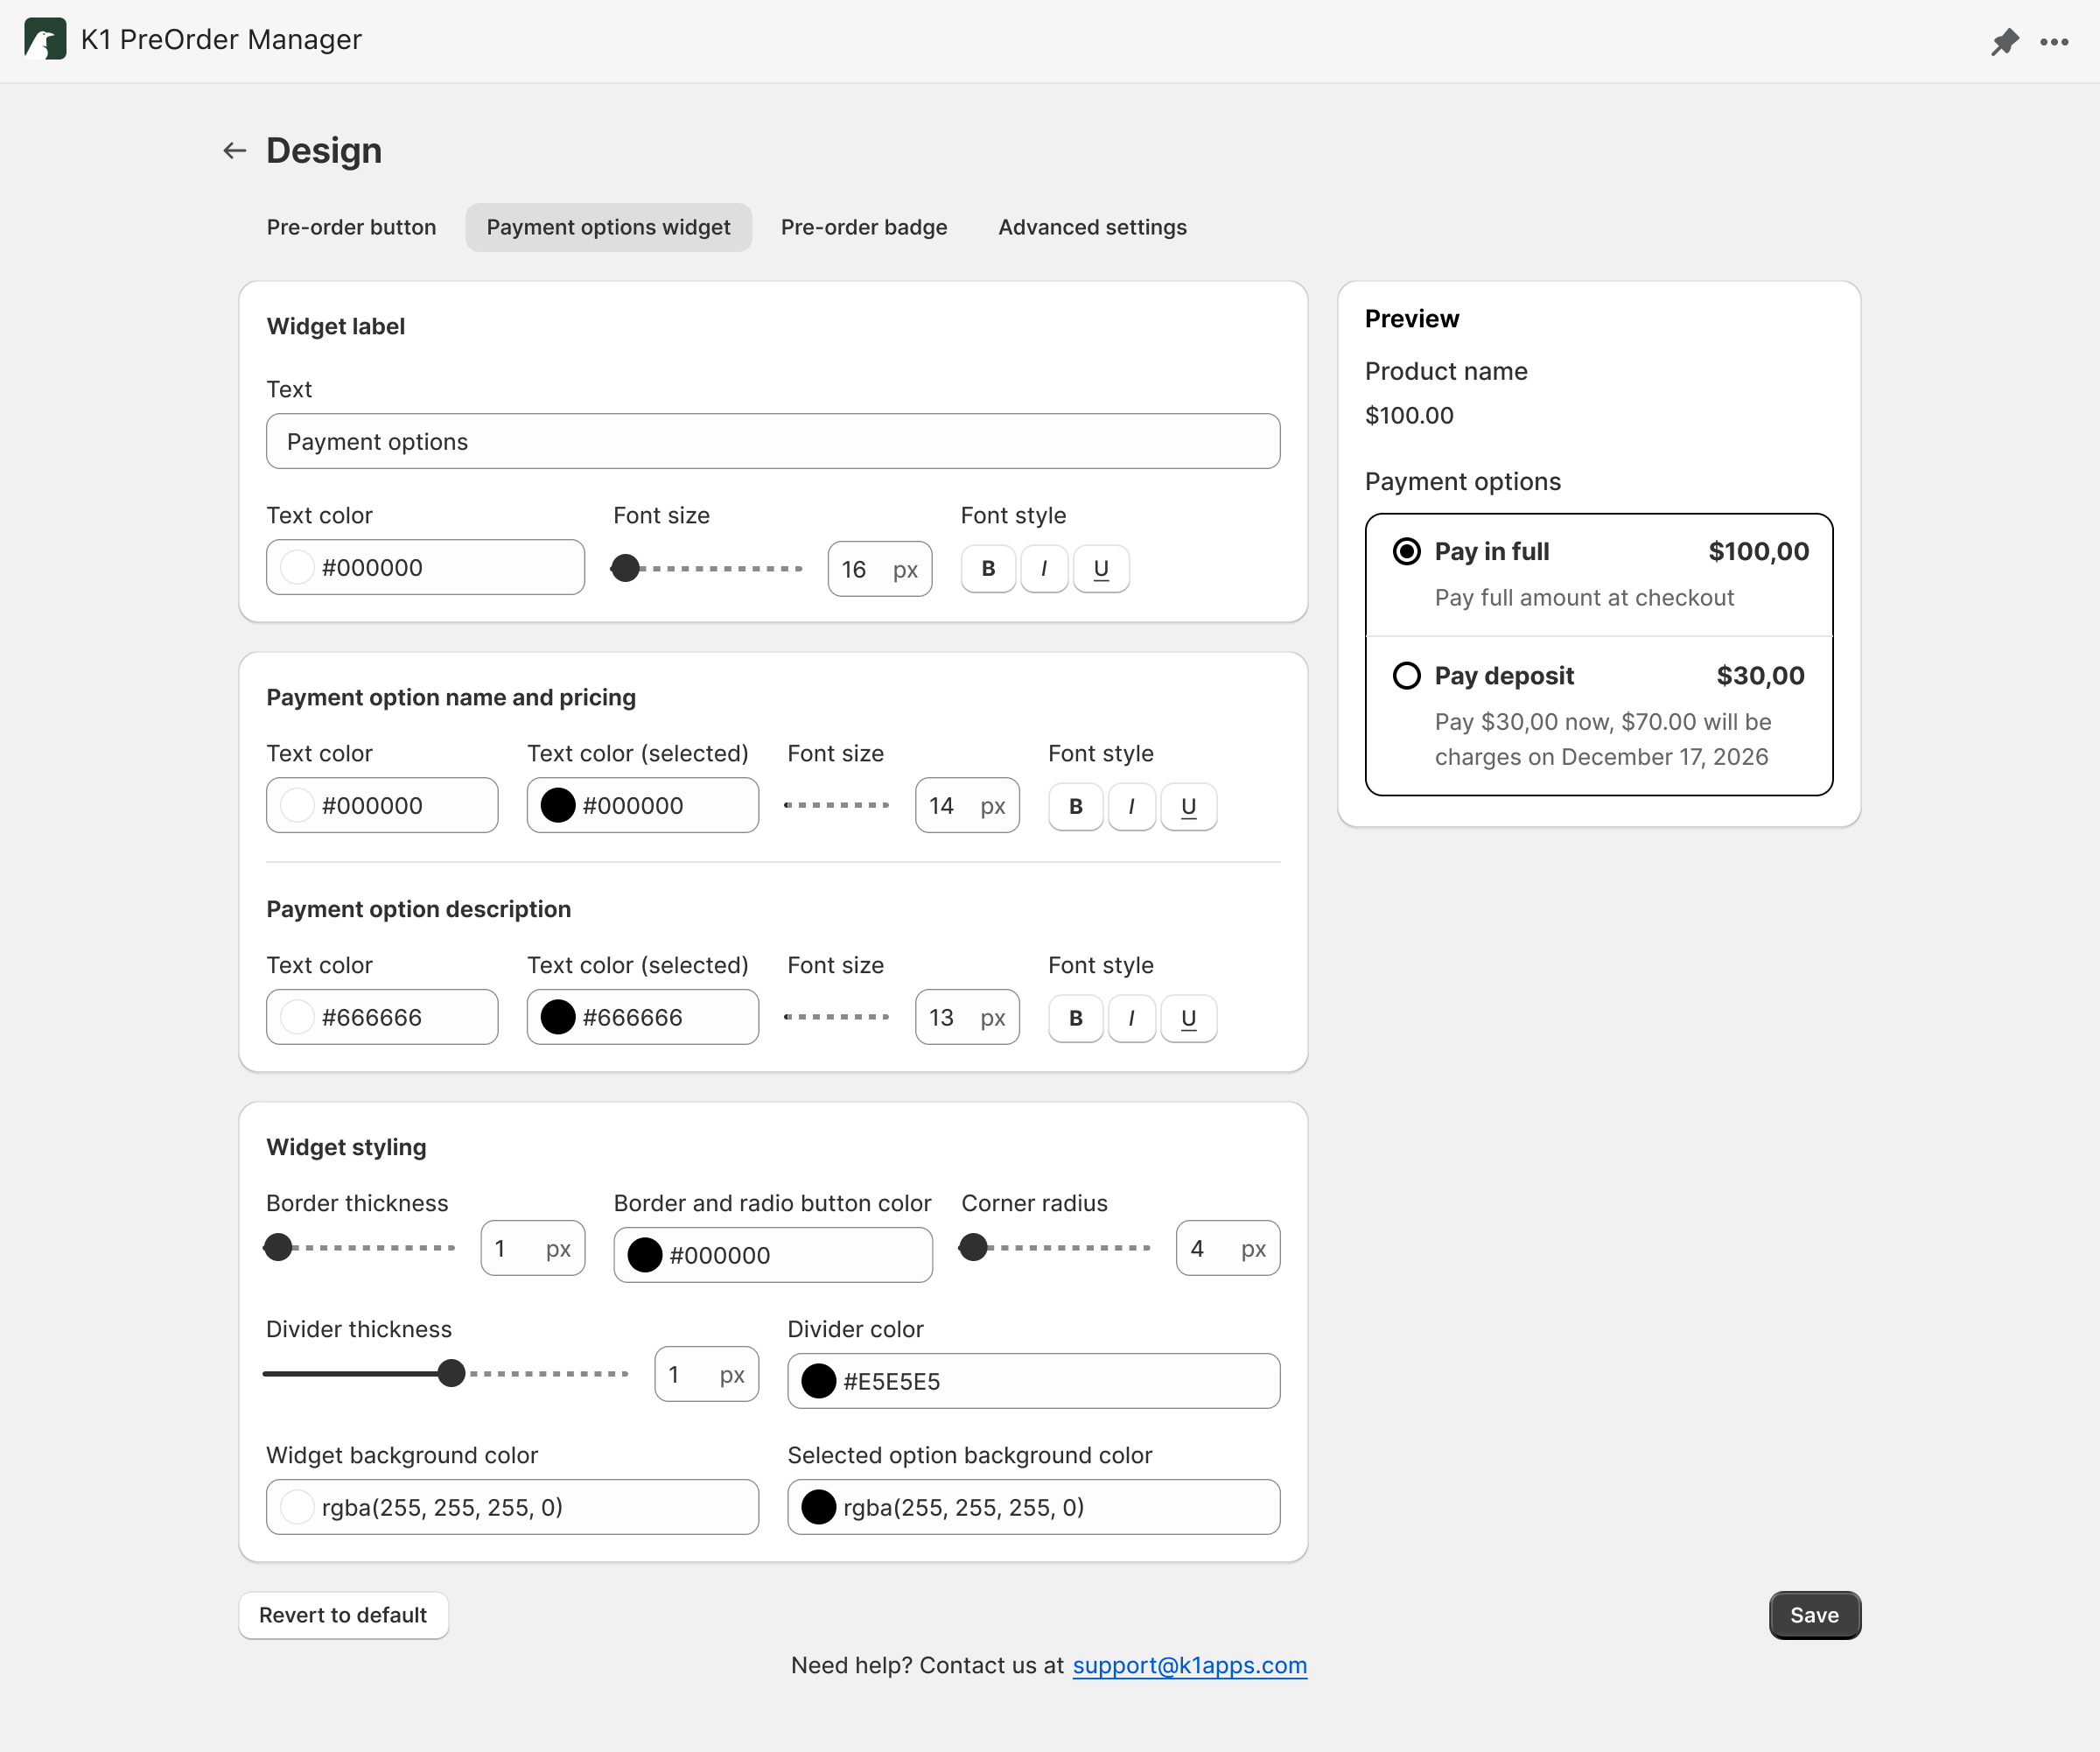Click the border and radio button color swatch
Viewport: 2100px width, 1752px height.
645,1255
